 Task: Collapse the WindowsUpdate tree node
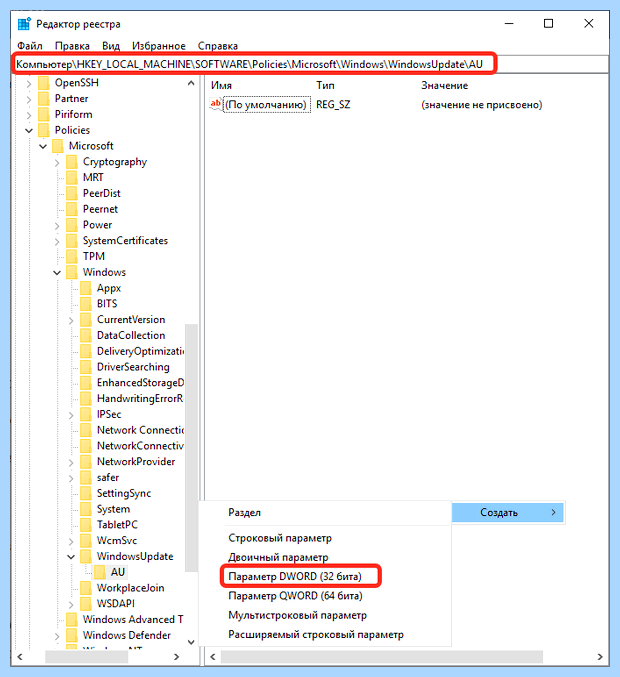(71, 557)
